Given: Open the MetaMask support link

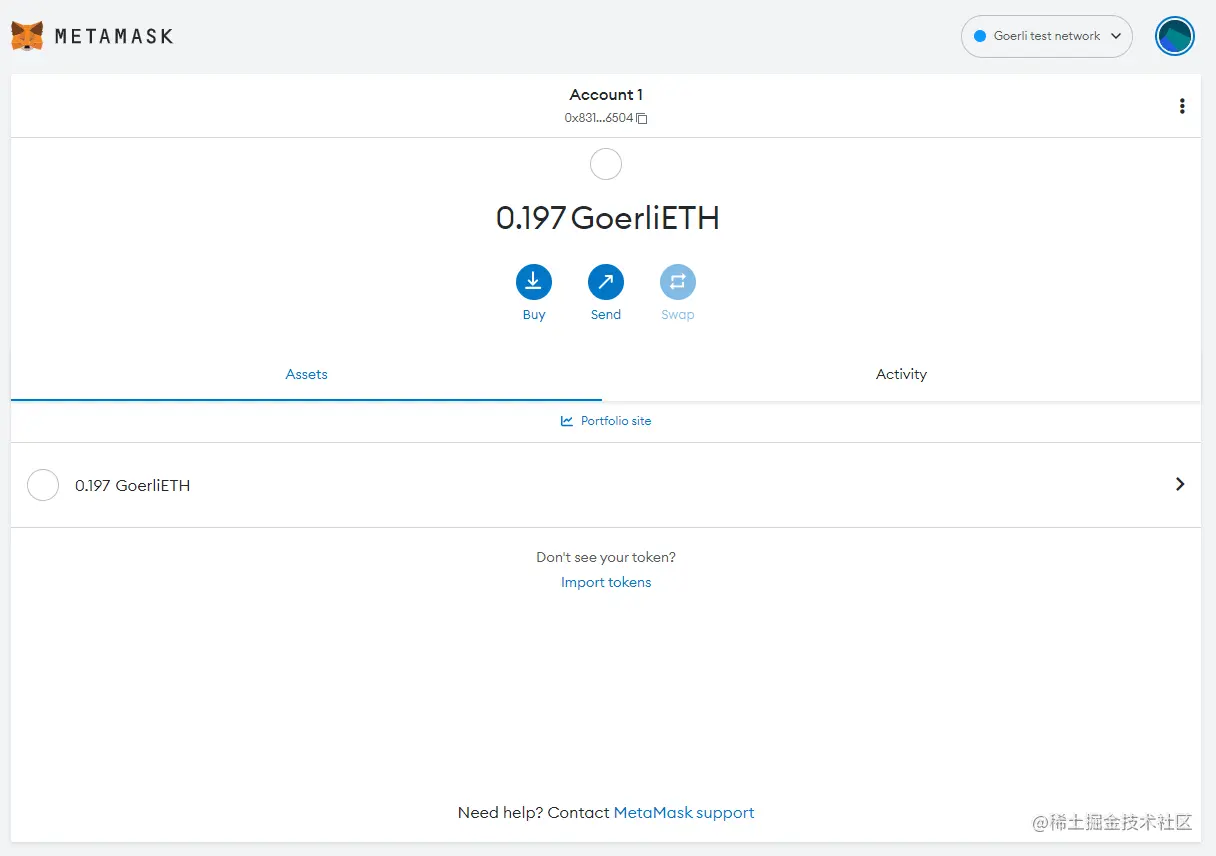Looking at the screenshot, I should [x=684, y=813].
